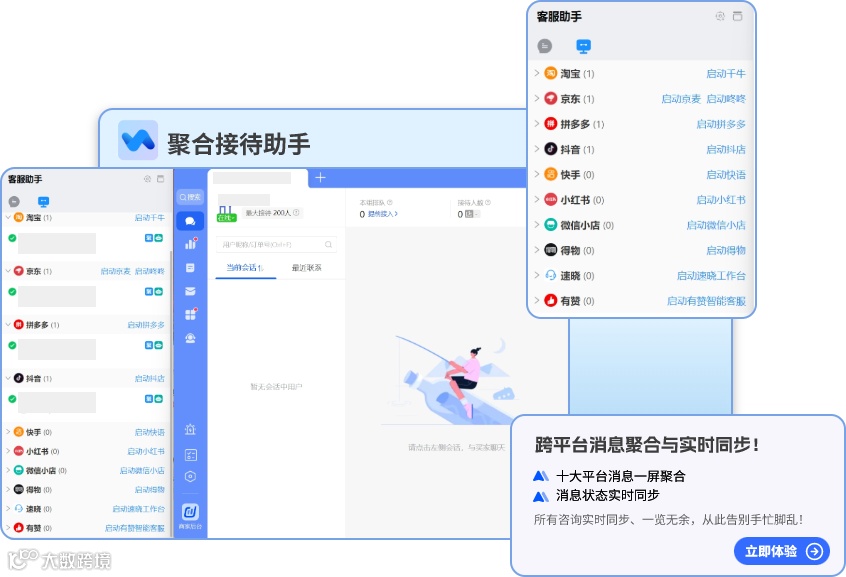Viewport: 846px width, 577px height.
Task: Expand 得物 row in large 客服助手 panel
Action: 537,250
